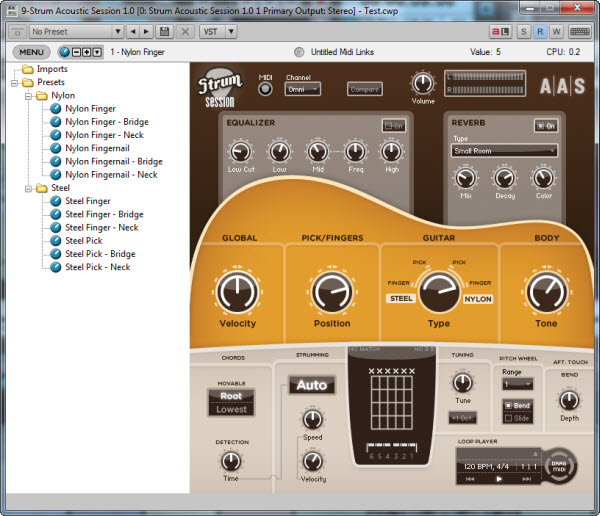Open the Pitch Wheel Range dropdown
Image resolution: width=600 pixels, height=516 pixels.
click(517, 384)
